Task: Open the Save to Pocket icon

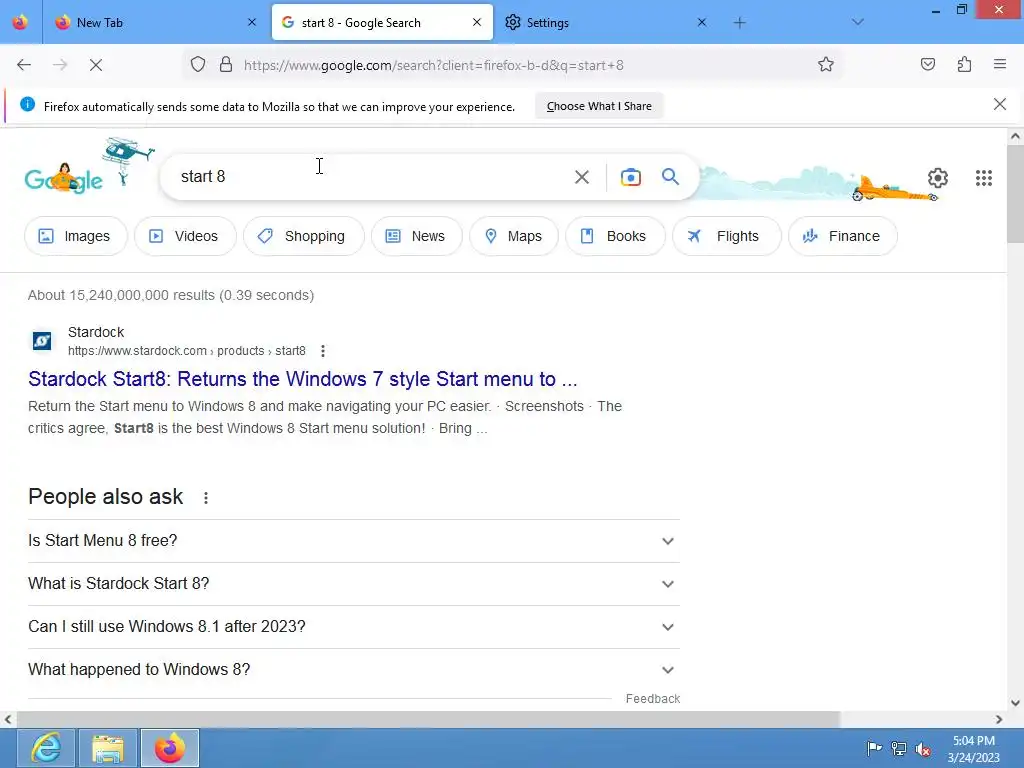Action: pyautogui.click(x=927, y=65)
